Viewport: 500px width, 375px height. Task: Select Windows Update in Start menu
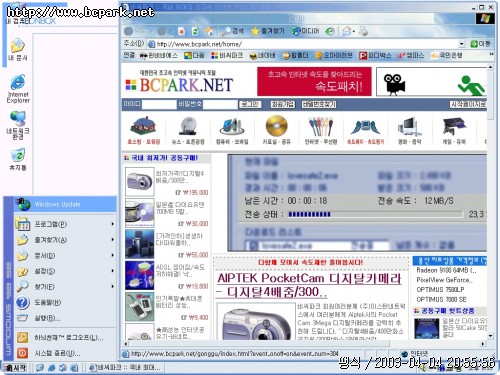65,204
